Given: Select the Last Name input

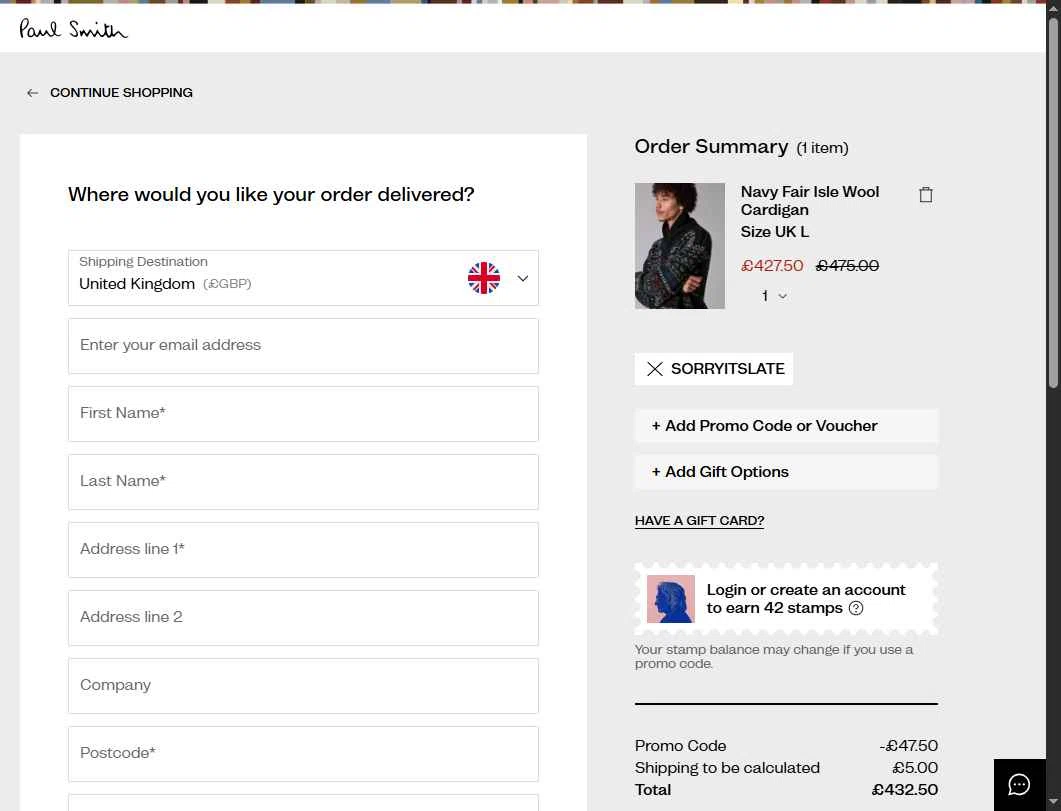Looking at the screenshot, I should click(303, 482).
